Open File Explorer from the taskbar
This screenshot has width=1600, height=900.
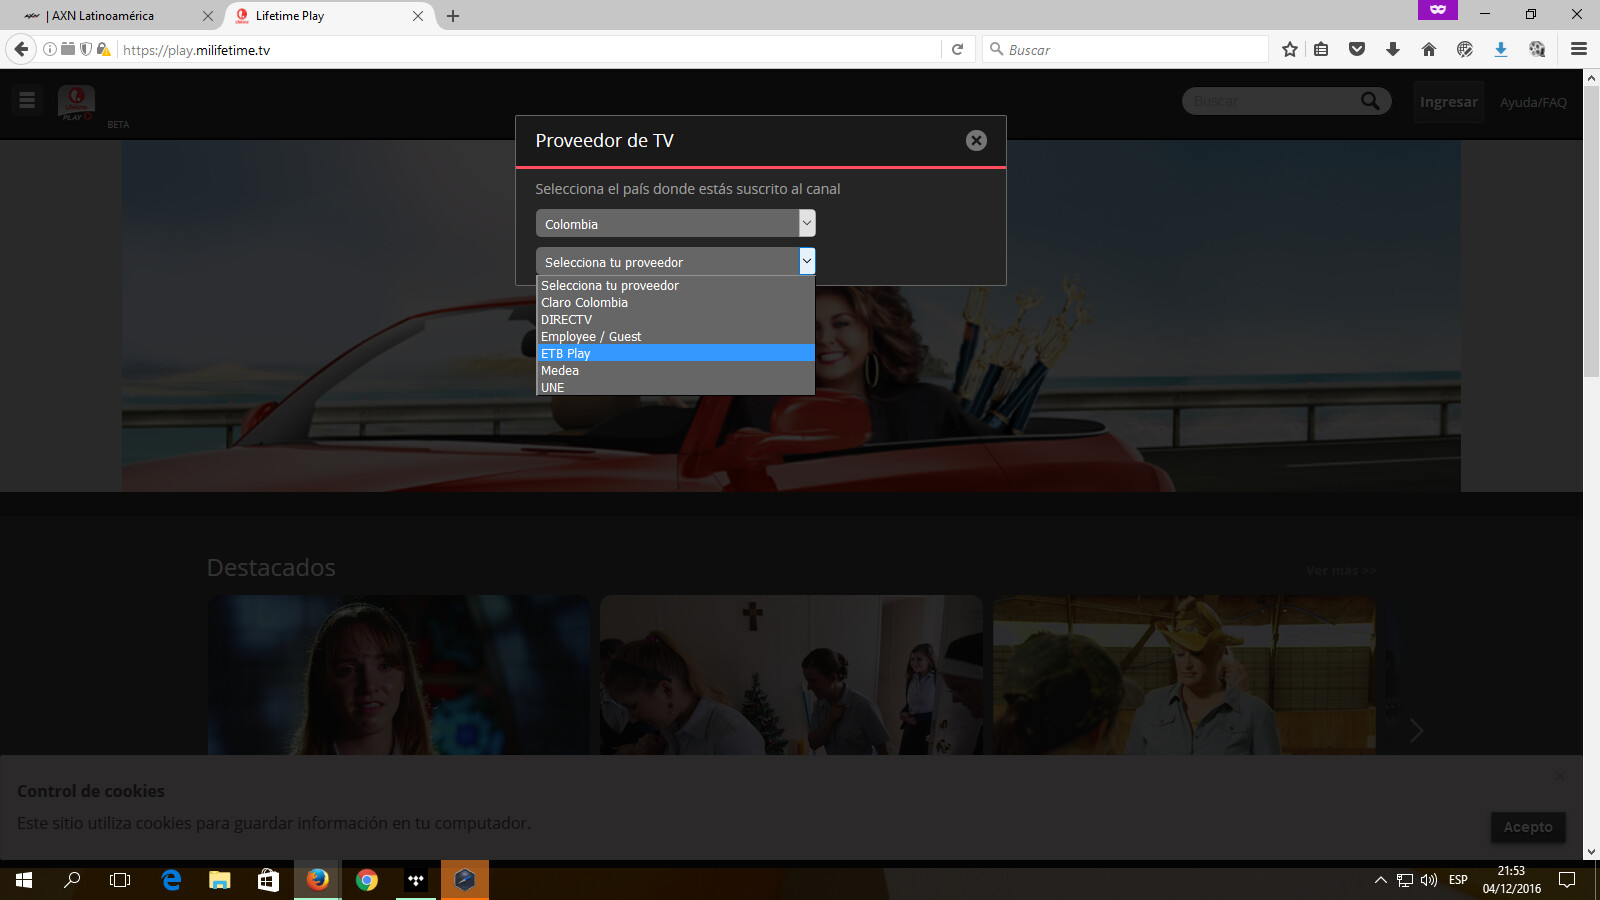pyautogui.click(x=220, y=880)
